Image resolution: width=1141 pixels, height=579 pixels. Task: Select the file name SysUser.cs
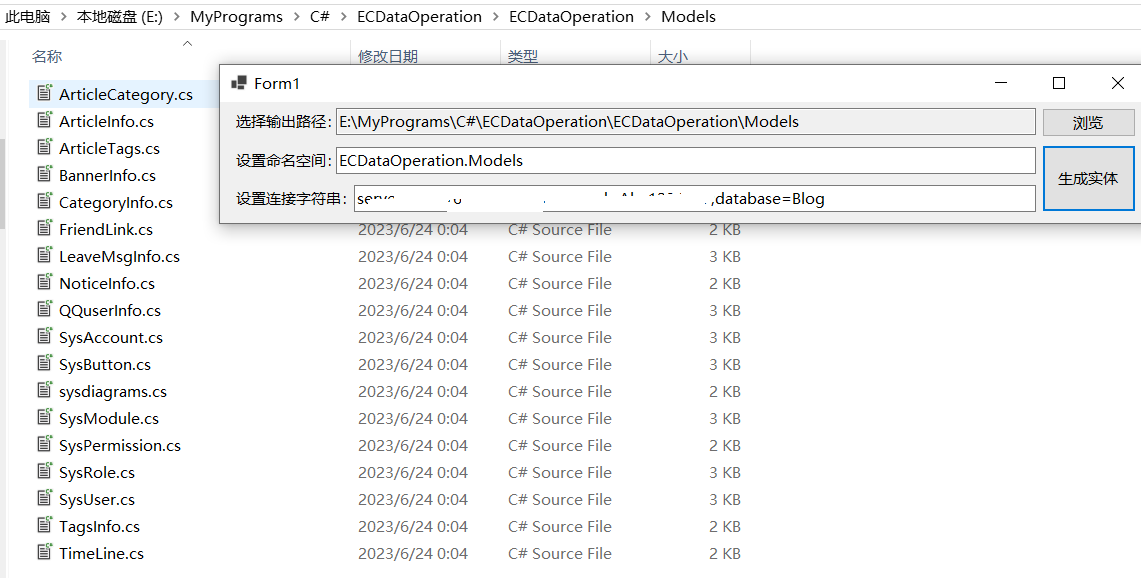(97, 499)
